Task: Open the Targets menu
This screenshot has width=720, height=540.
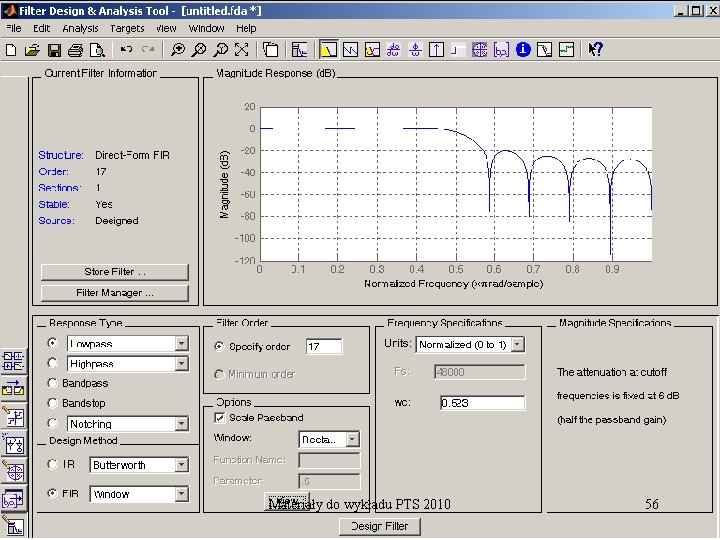Action: [x=127, y=29]
